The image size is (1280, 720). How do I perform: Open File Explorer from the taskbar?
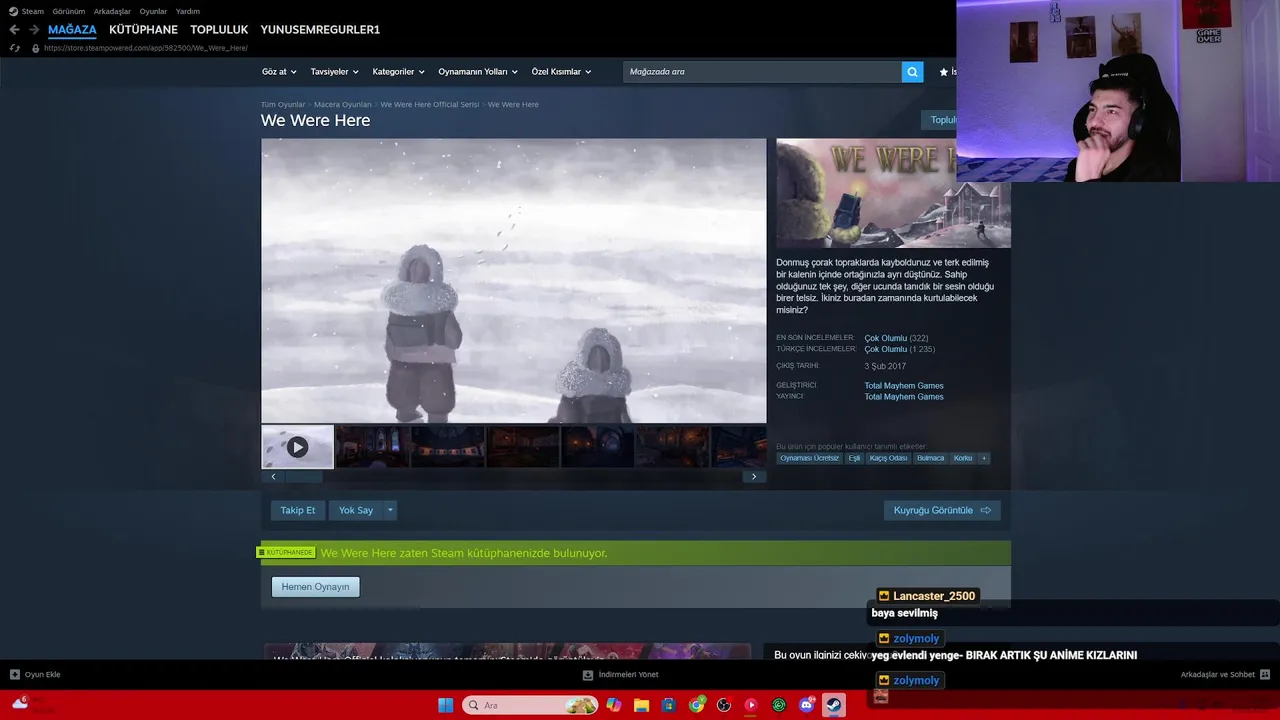coord(642,705)
